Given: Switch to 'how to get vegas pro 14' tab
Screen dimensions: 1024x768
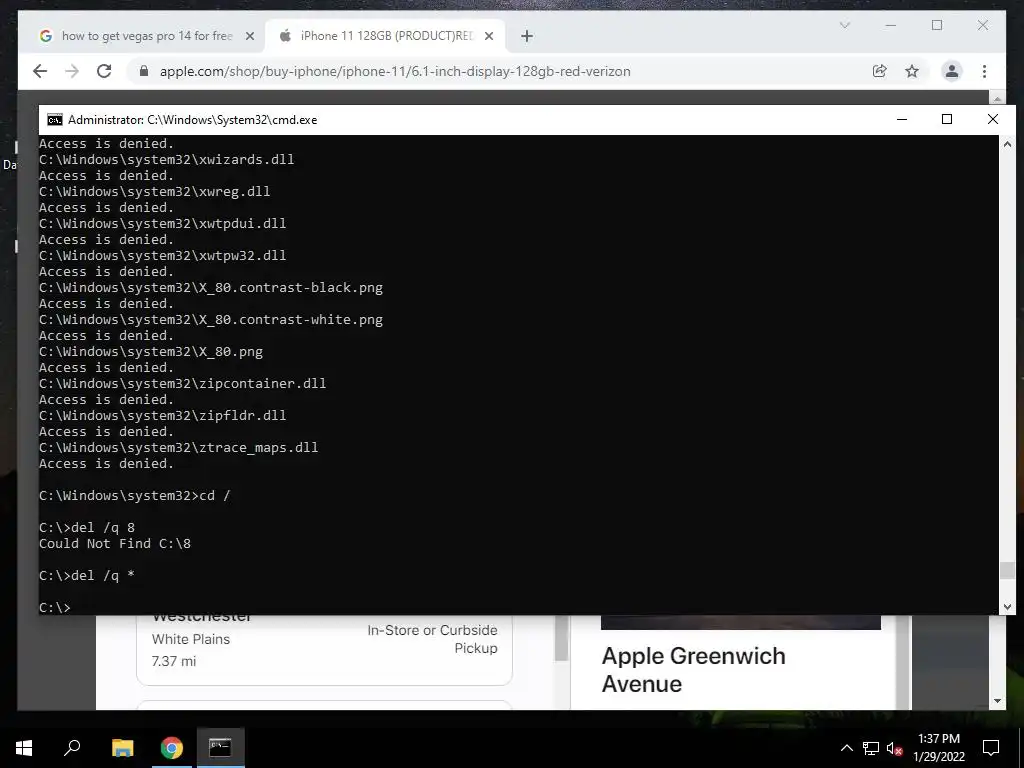Looking at the screenshot, I should click(147, 36).
